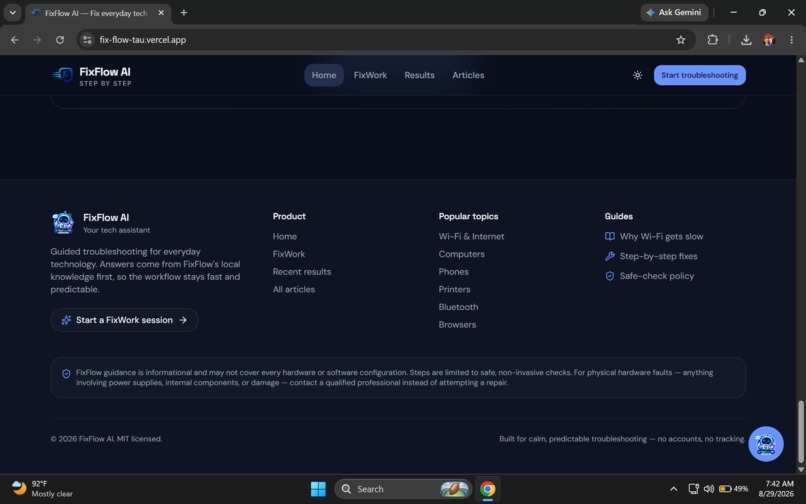Click the taskbar Search box

tap(402, 489)
